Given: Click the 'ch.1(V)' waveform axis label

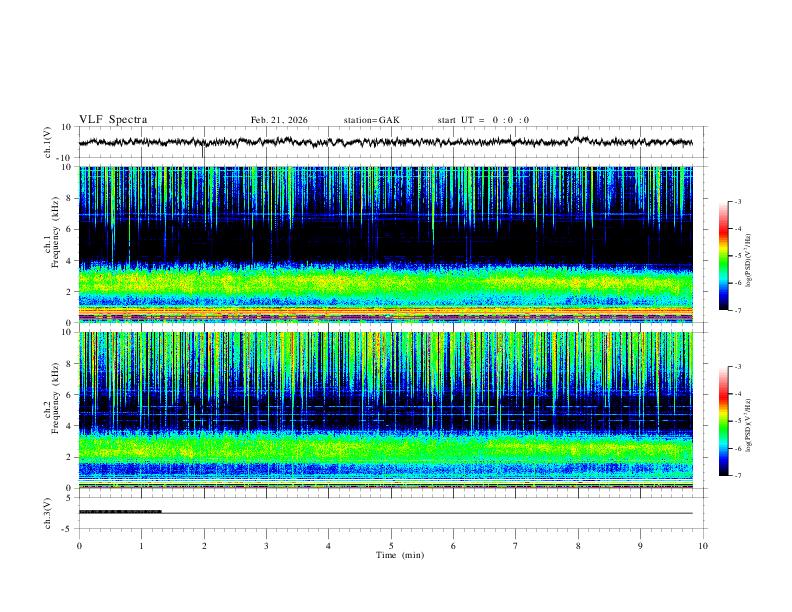Looking at the screenshot, I should point(48,142).
